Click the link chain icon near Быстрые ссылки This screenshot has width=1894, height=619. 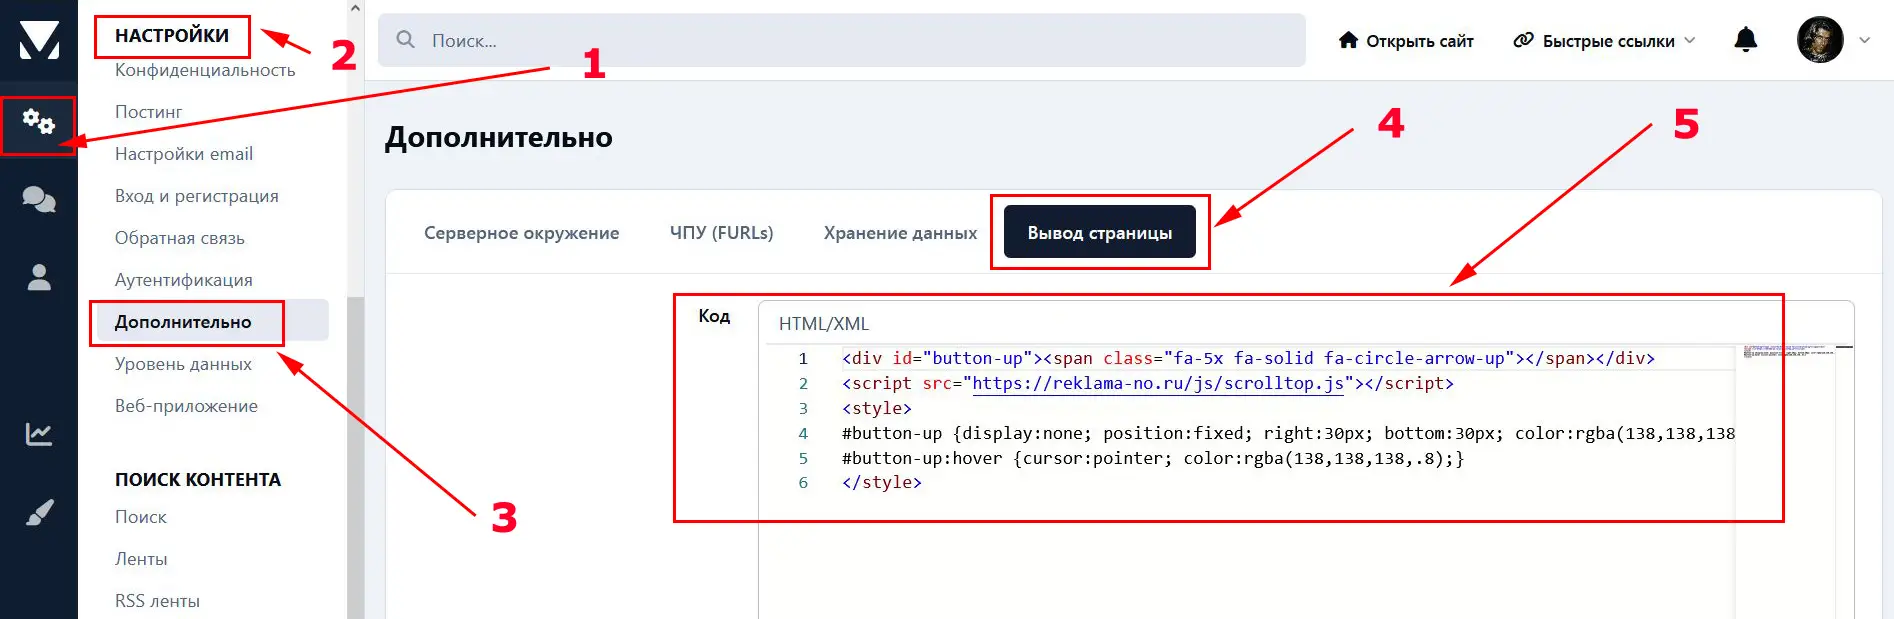point(1523,40)
